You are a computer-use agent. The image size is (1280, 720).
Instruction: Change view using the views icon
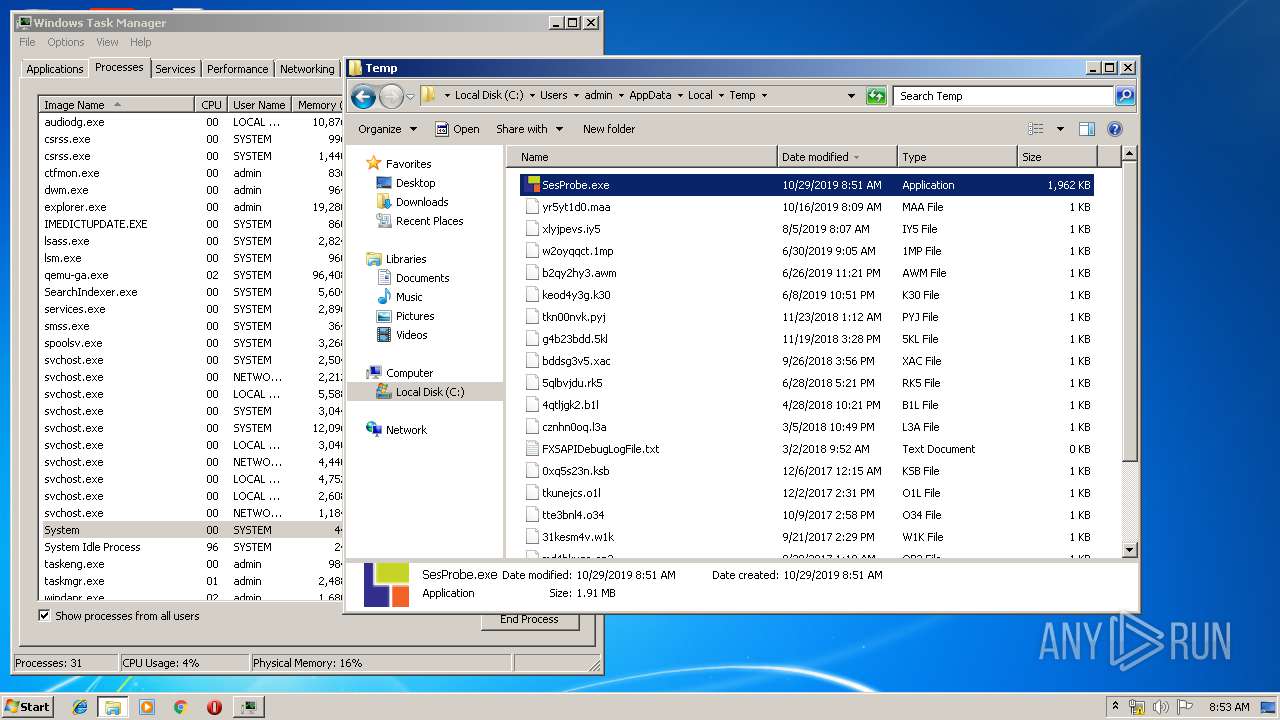pos(1036,129)
